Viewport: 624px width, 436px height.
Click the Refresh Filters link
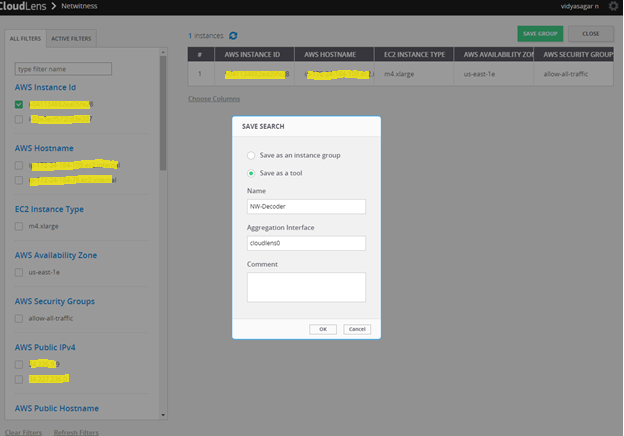click(76, 432)
